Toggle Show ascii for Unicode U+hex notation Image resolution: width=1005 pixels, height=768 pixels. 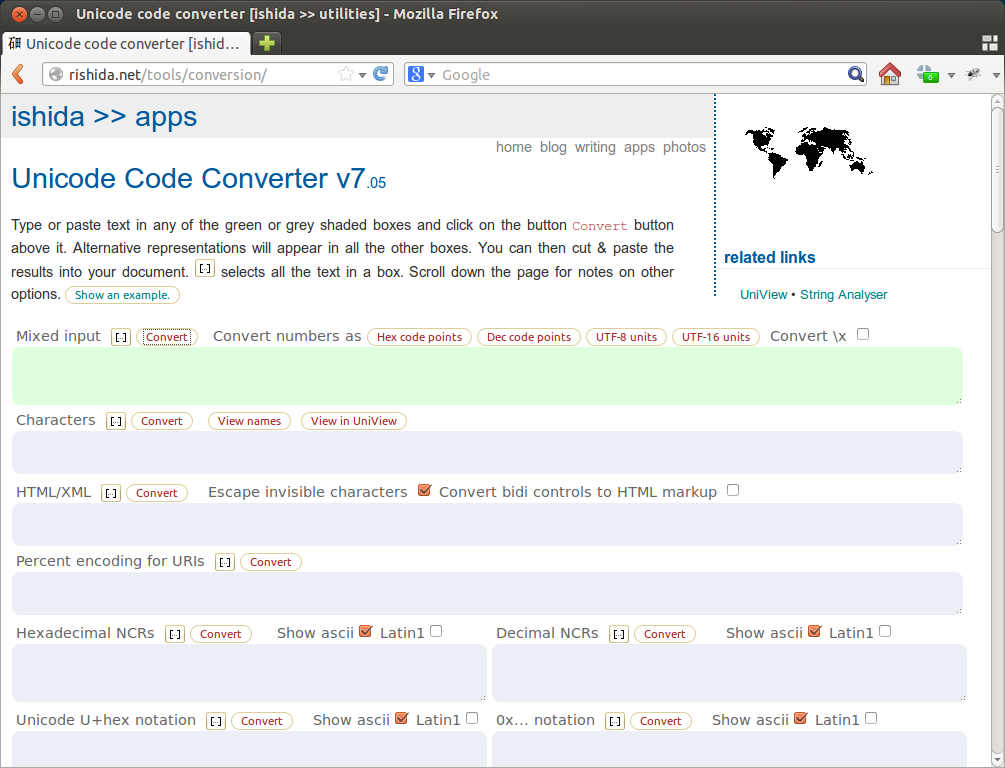point(401,718)
